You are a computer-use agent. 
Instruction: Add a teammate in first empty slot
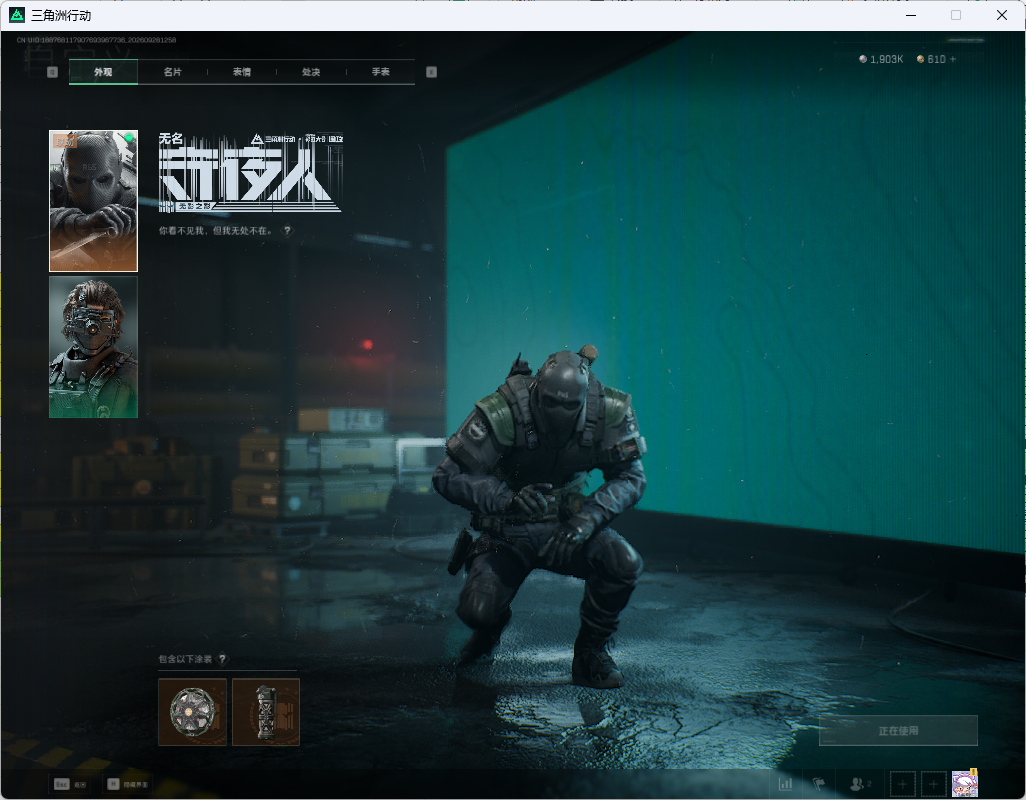tap(902, 784)
